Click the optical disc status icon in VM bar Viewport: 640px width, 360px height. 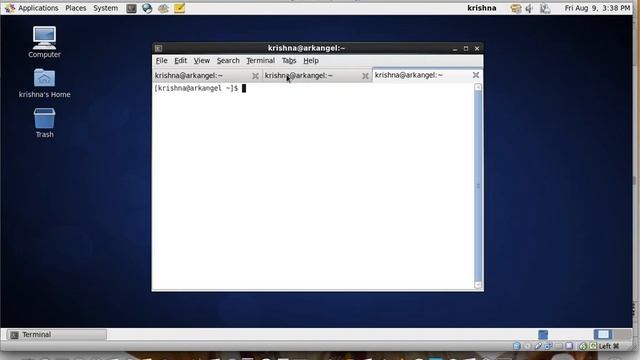pos(527,346)
